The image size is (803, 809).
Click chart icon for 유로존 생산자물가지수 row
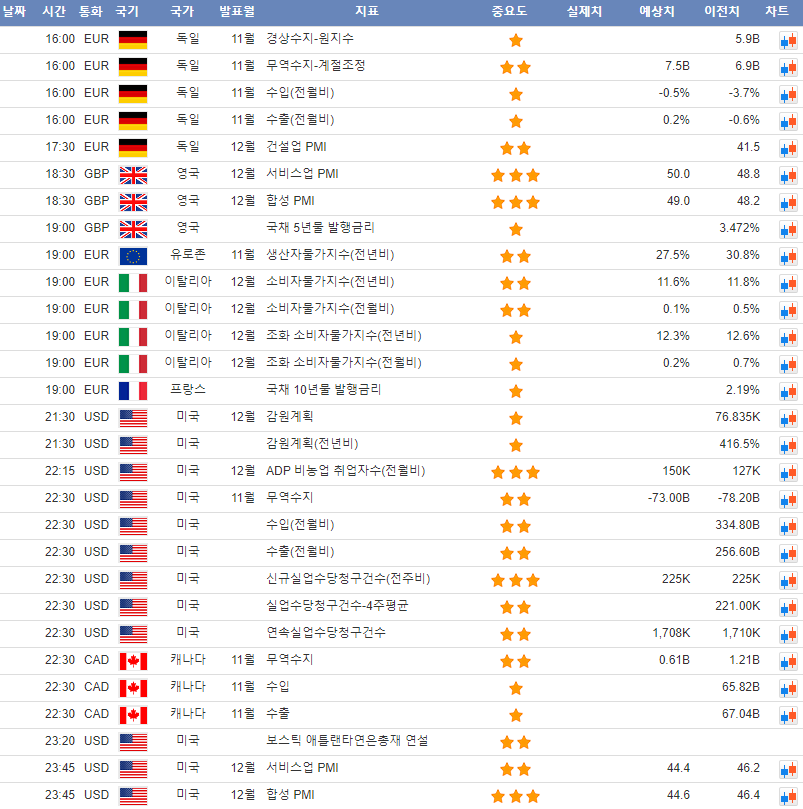[x=788, y=255]
